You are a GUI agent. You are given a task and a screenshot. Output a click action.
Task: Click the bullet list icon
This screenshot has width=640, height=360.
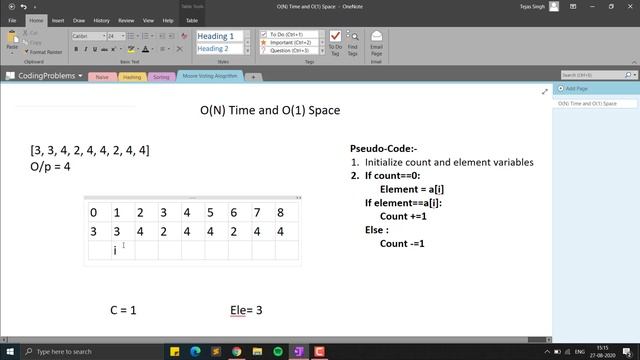131,36
